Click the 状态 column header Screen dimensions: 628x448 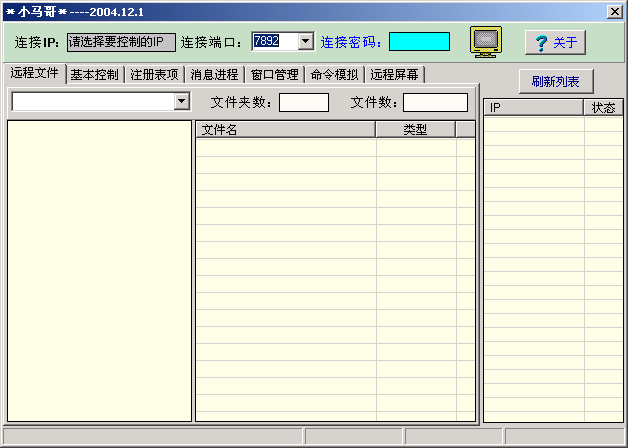point(603,107)
